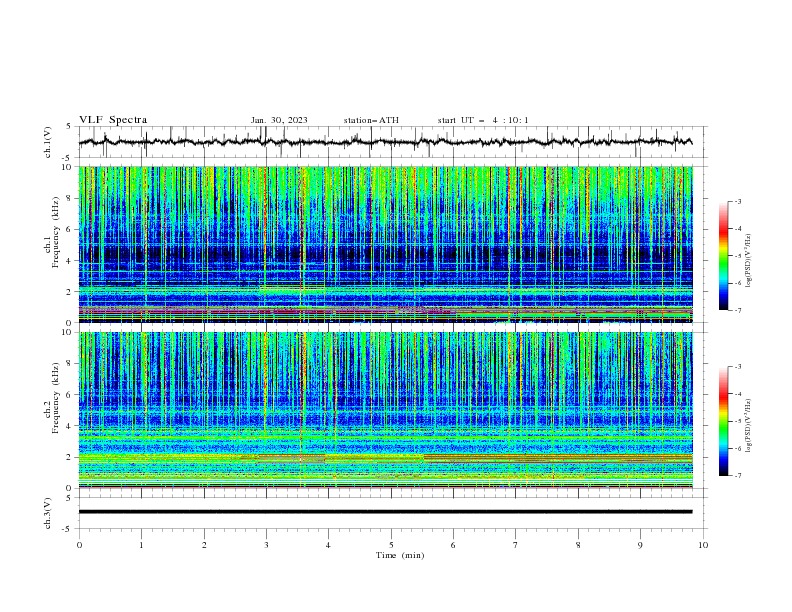The image size is (792, 612).
Task: Click the "-5" volt tick of ch.3 waveform
Action: [67, 529]
